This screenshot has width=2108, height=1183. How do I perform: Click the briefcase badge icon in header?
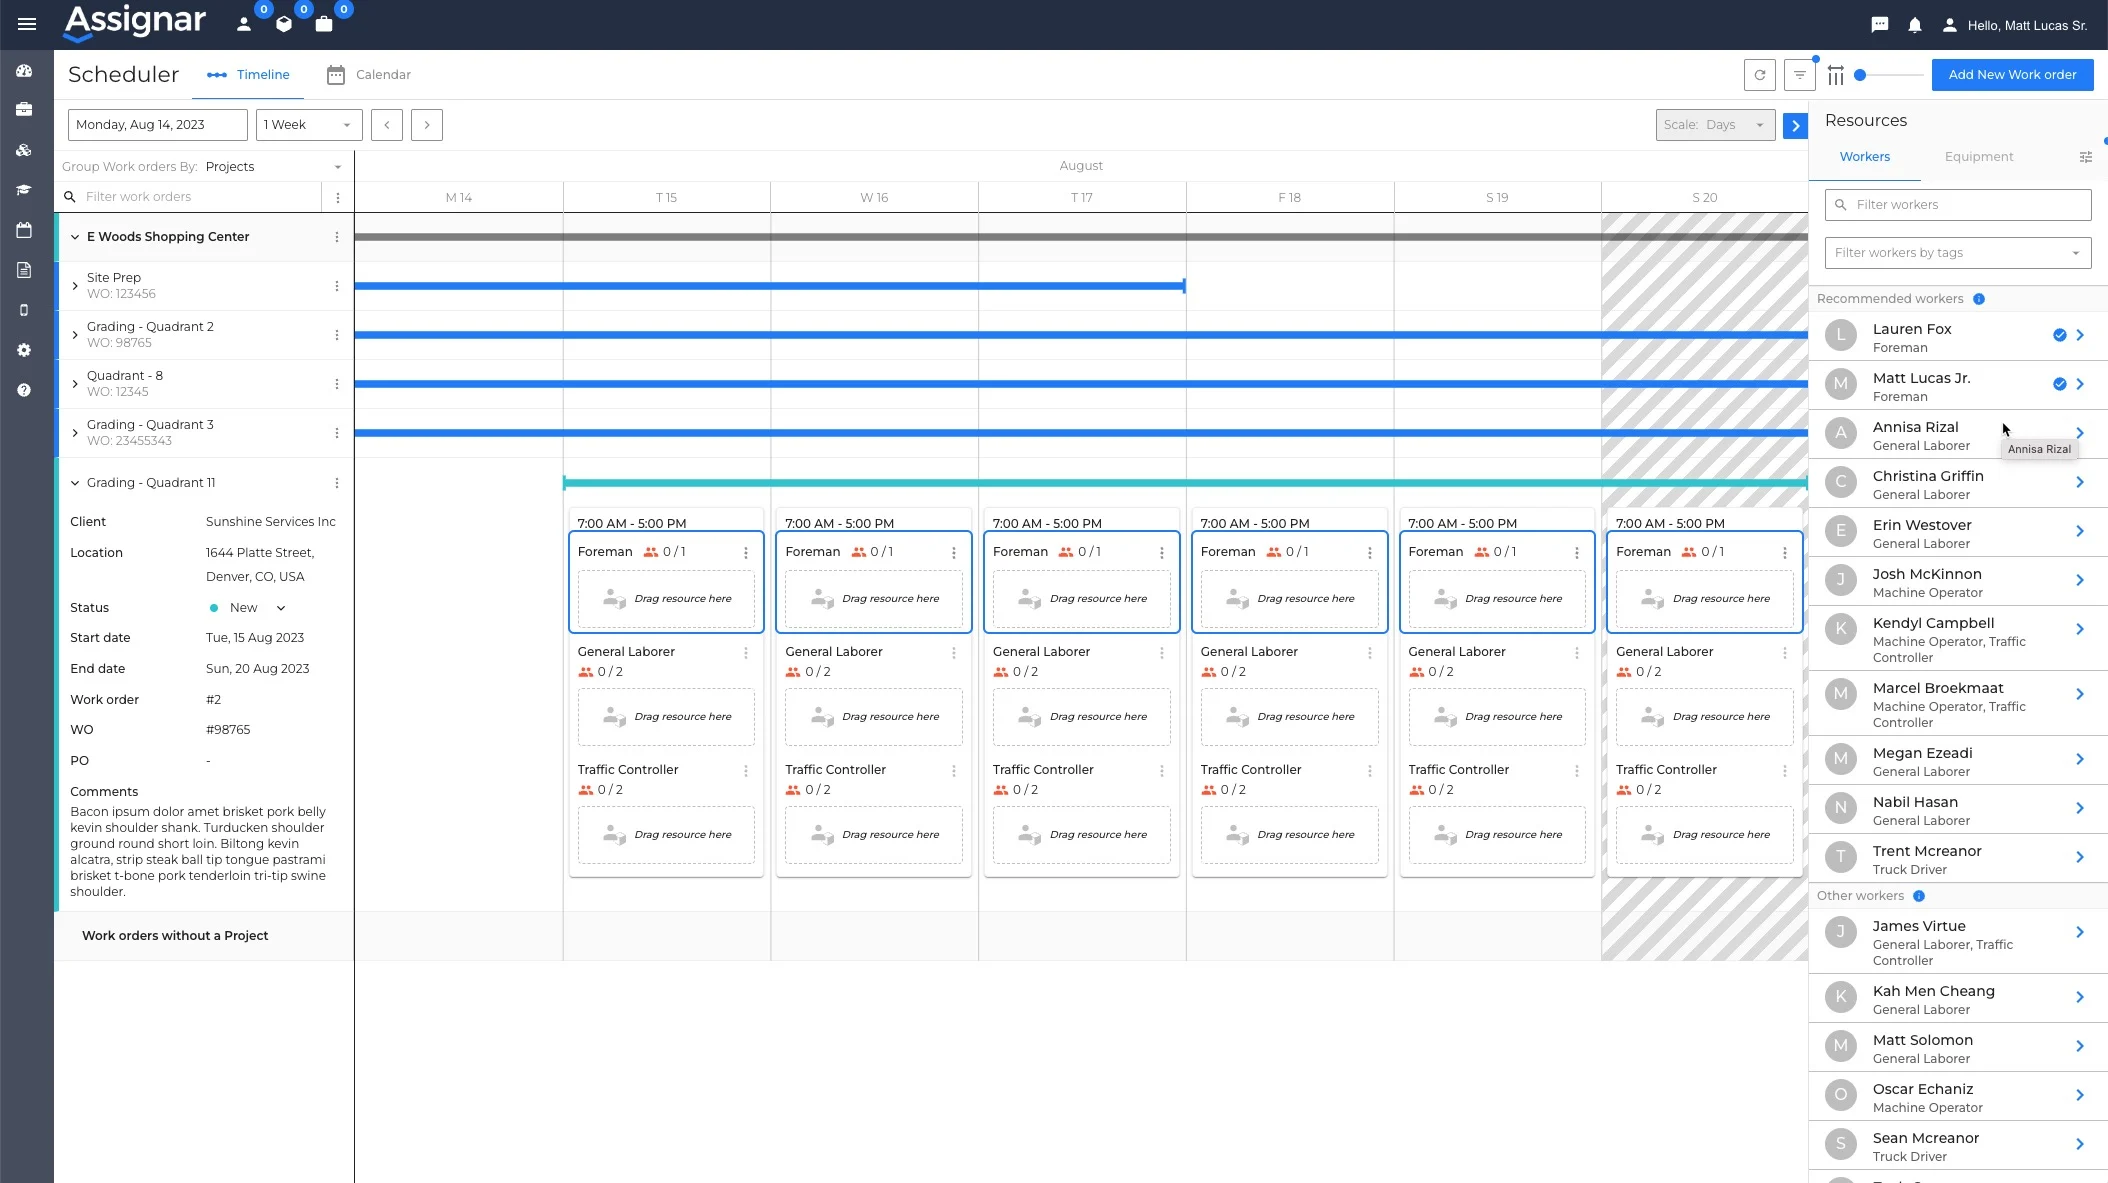[324, 24]
